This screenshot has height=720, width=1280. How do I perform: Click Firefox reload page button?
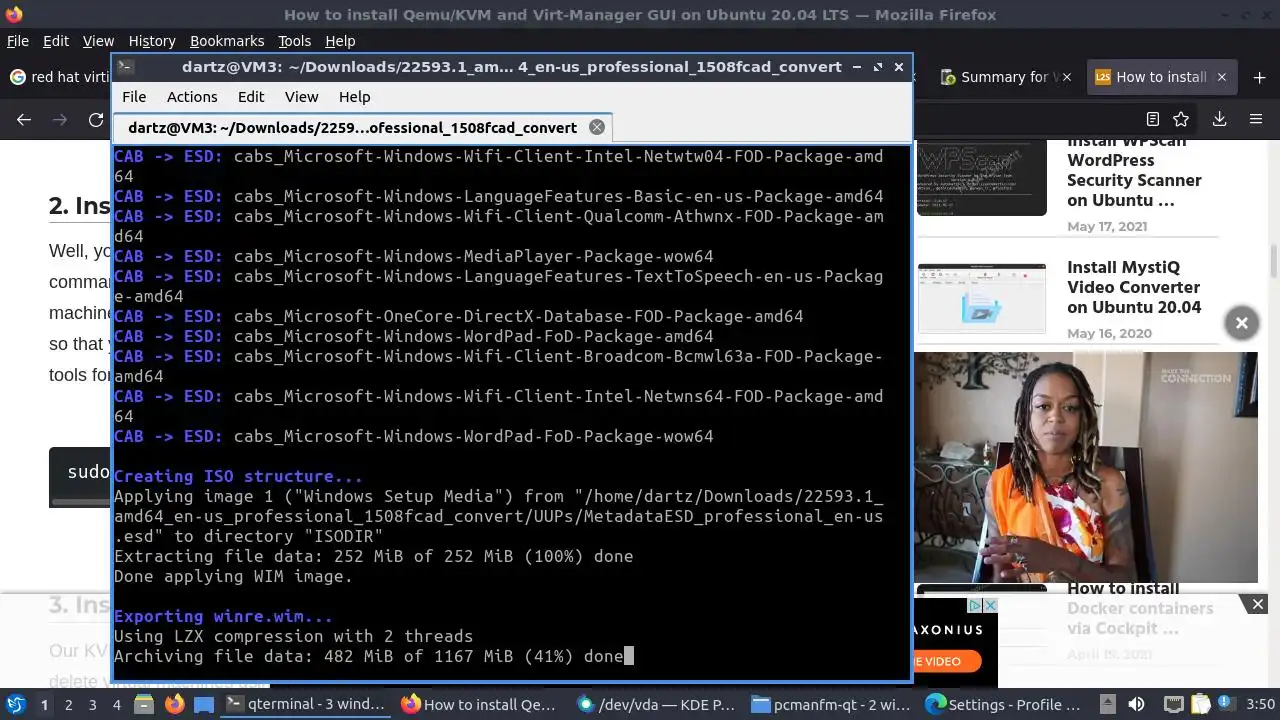tap(96, 119)
